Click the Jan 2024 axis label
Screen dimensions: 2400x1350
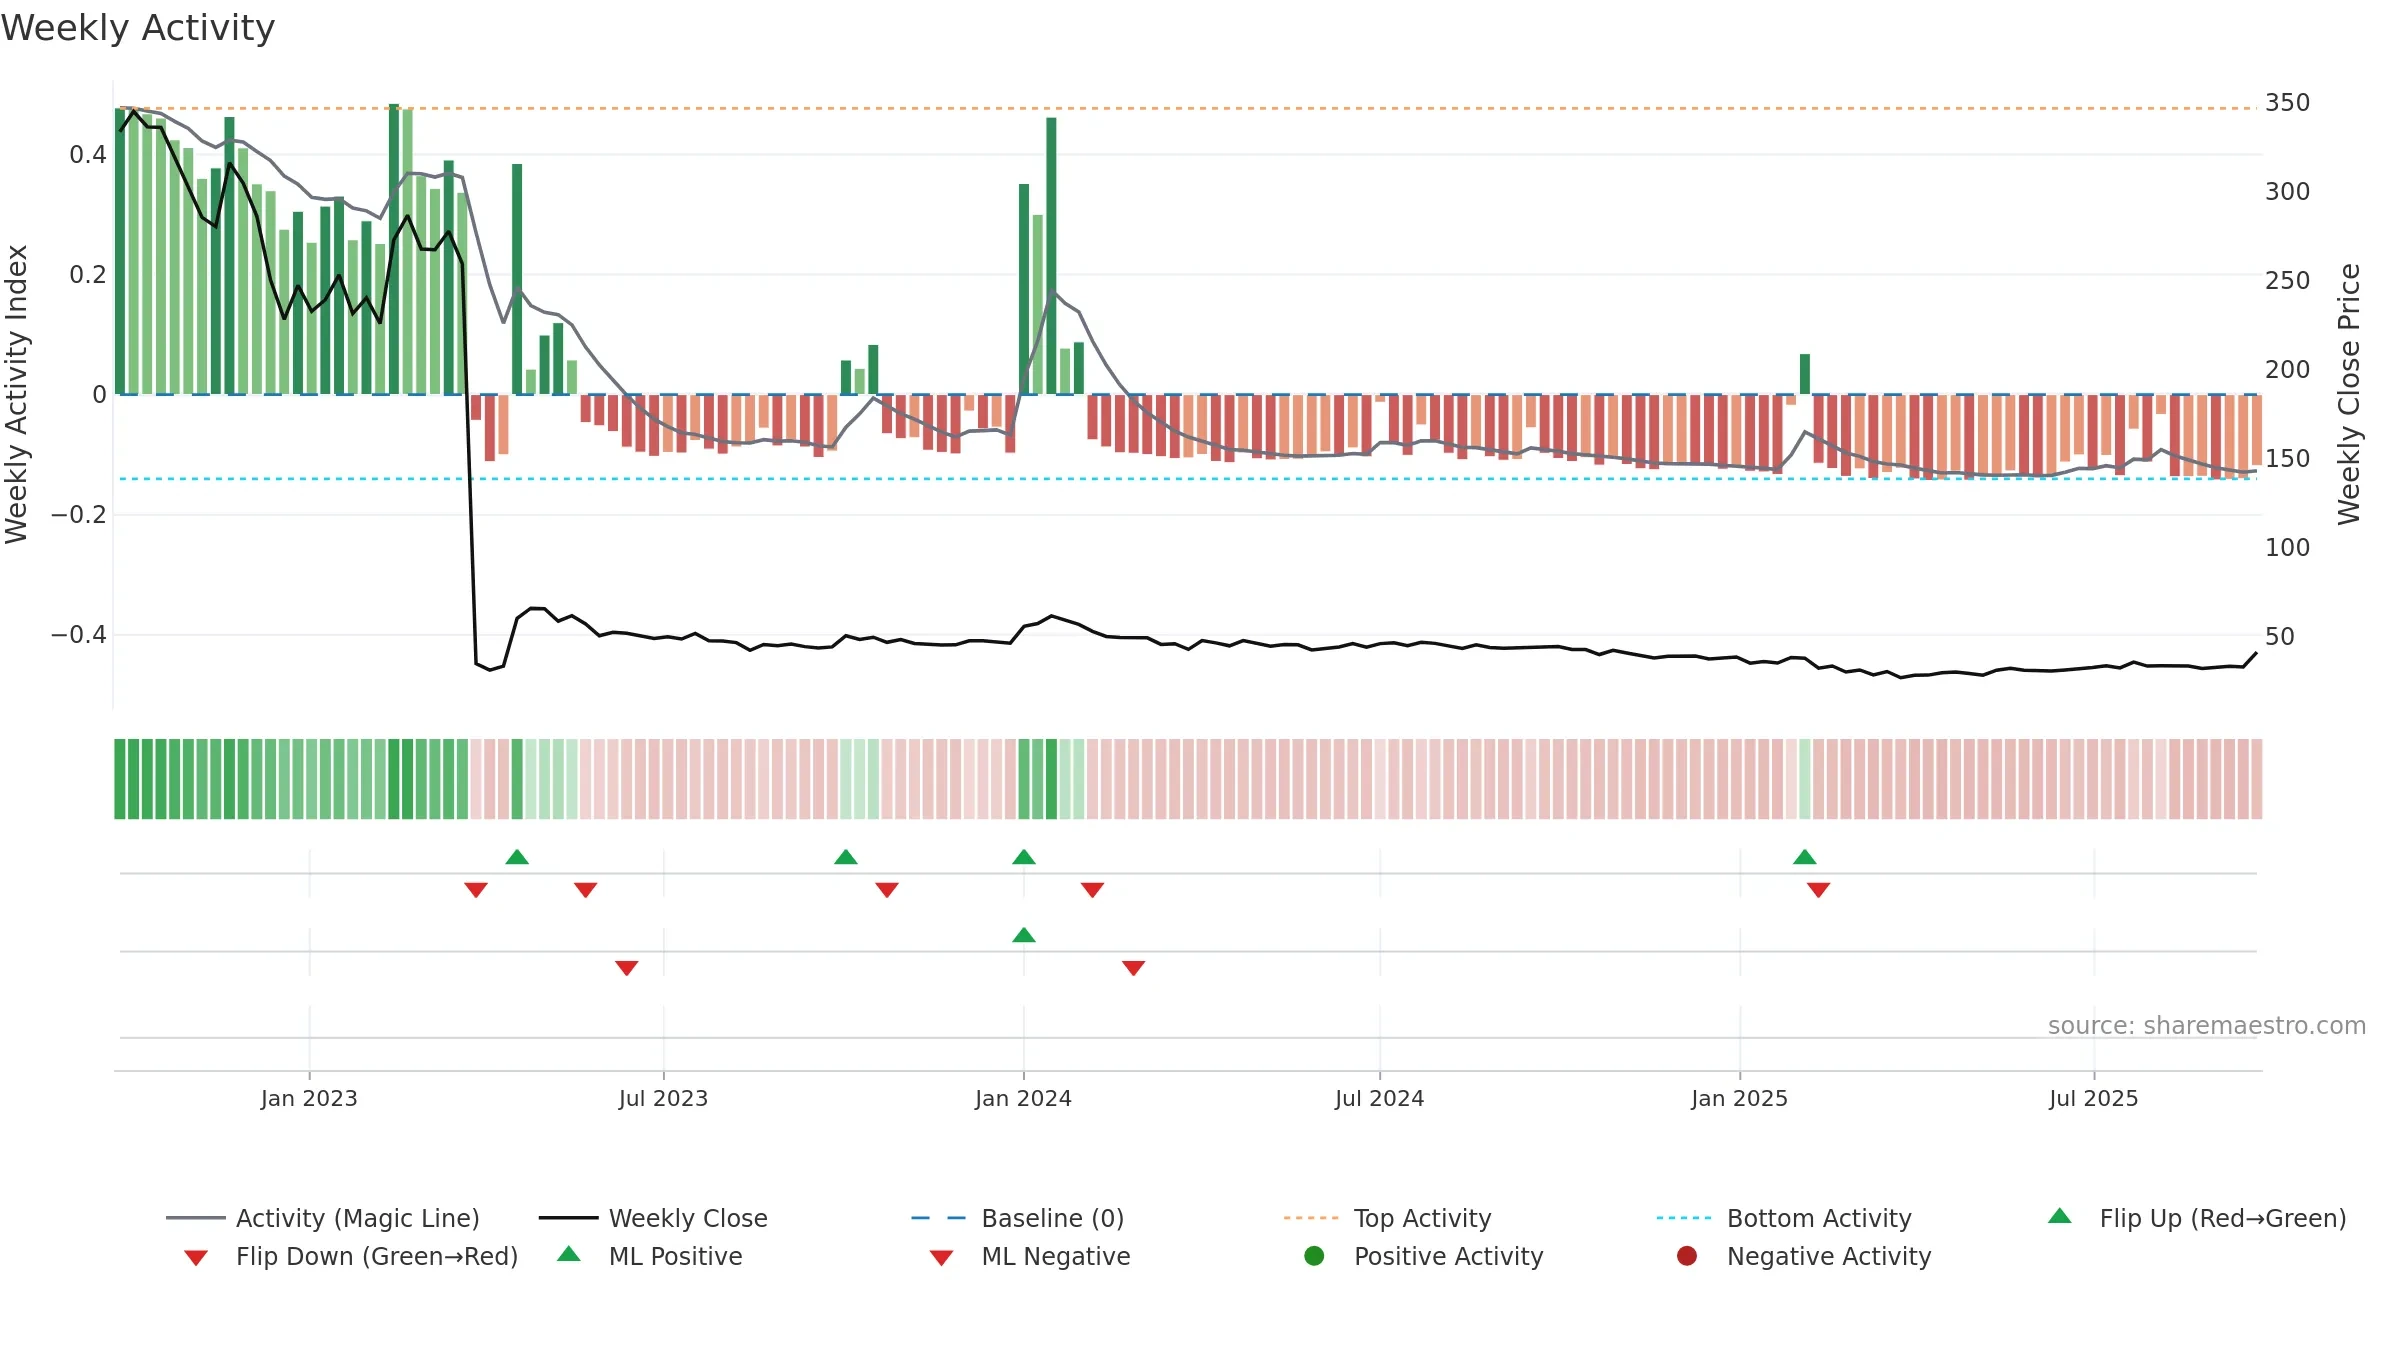1023,1099
